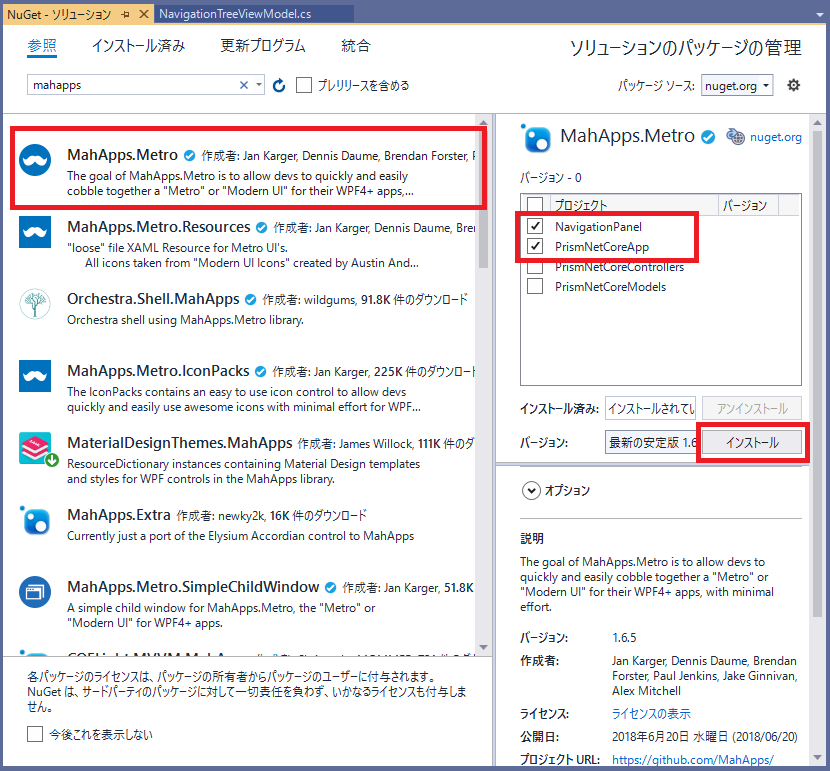Switch to the 統合 tab
The image size is (830, 771).
(356, 46)
